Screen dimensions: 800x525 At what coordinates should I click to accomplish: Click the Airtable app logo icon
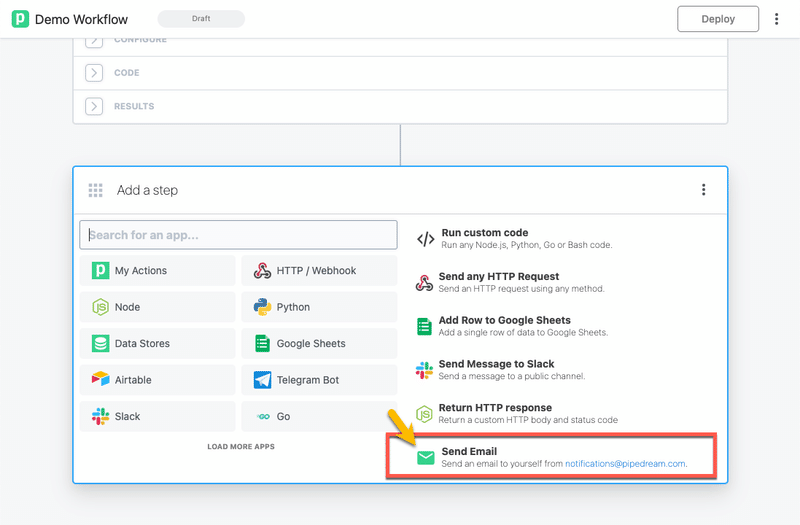click(x=101, y=379)
